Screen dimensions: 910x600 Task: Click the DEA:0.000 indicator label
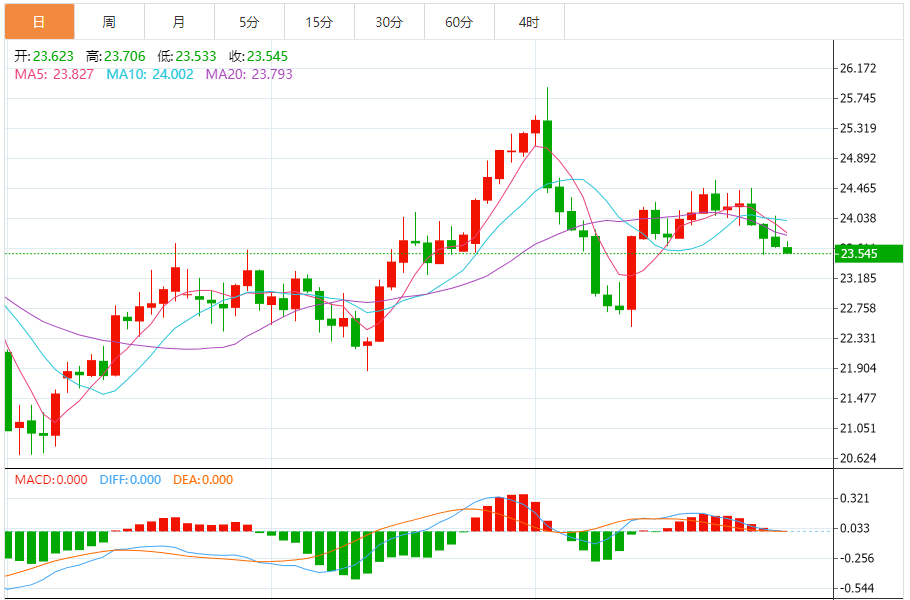tap(203, 480)
